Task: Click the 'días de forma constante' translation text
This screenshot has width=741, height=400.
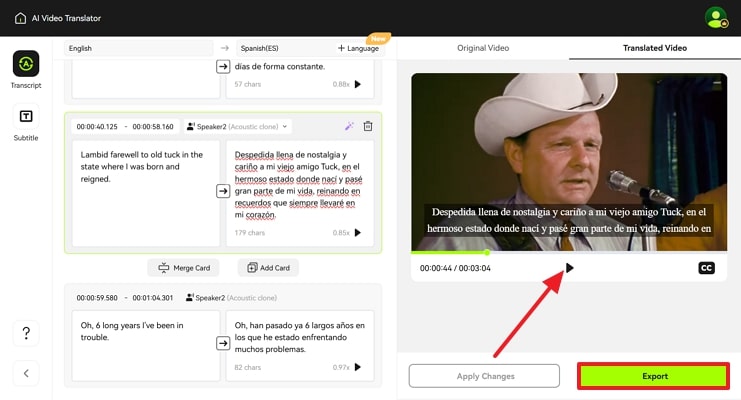Action: click(280, 67)
